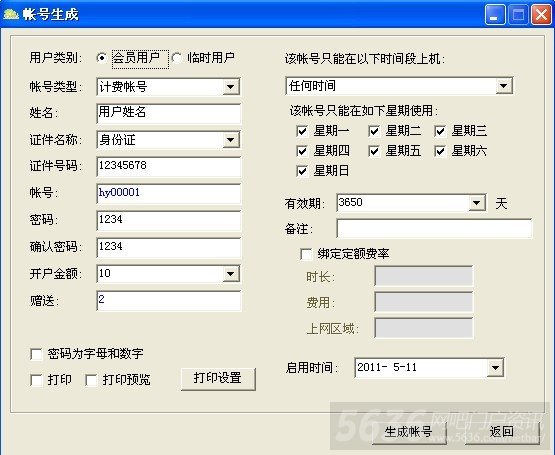The width and height of the screenshot is (555, 455).
Task: Select the 临时用户 radio button
Action: pos(177,58)
